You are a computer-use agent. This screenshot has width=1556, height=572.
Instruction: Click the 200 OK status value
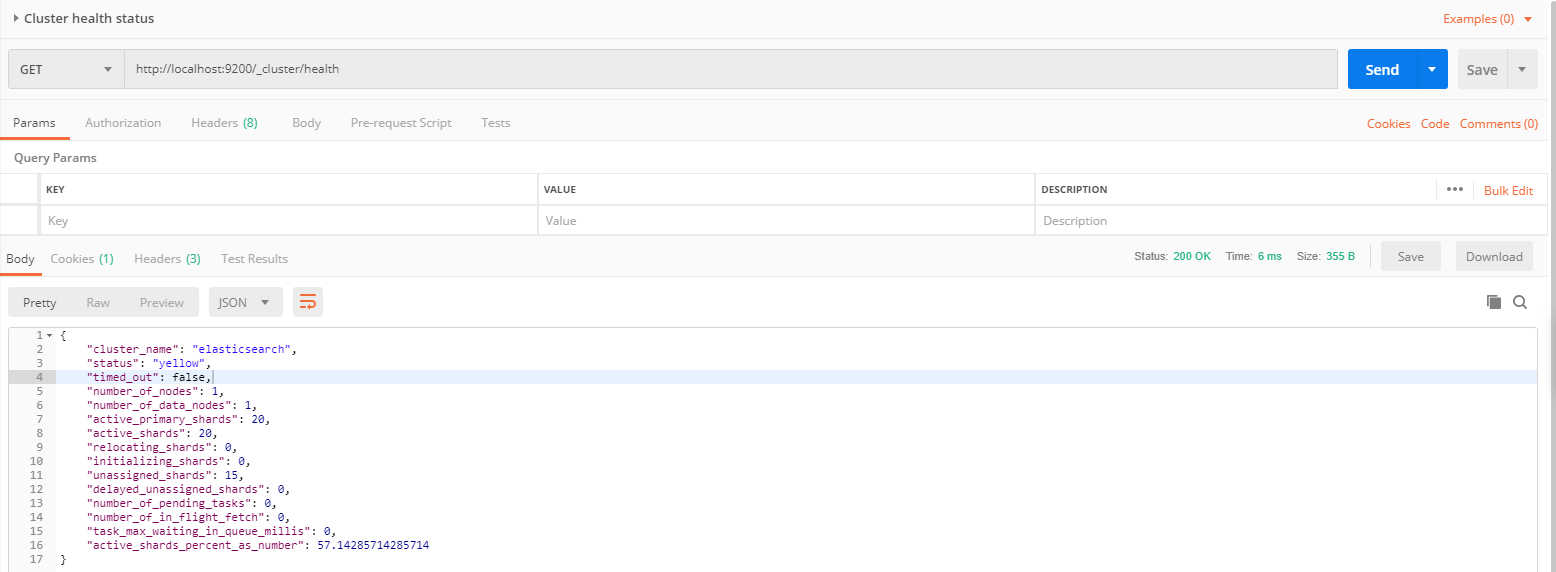point(1192,256)
